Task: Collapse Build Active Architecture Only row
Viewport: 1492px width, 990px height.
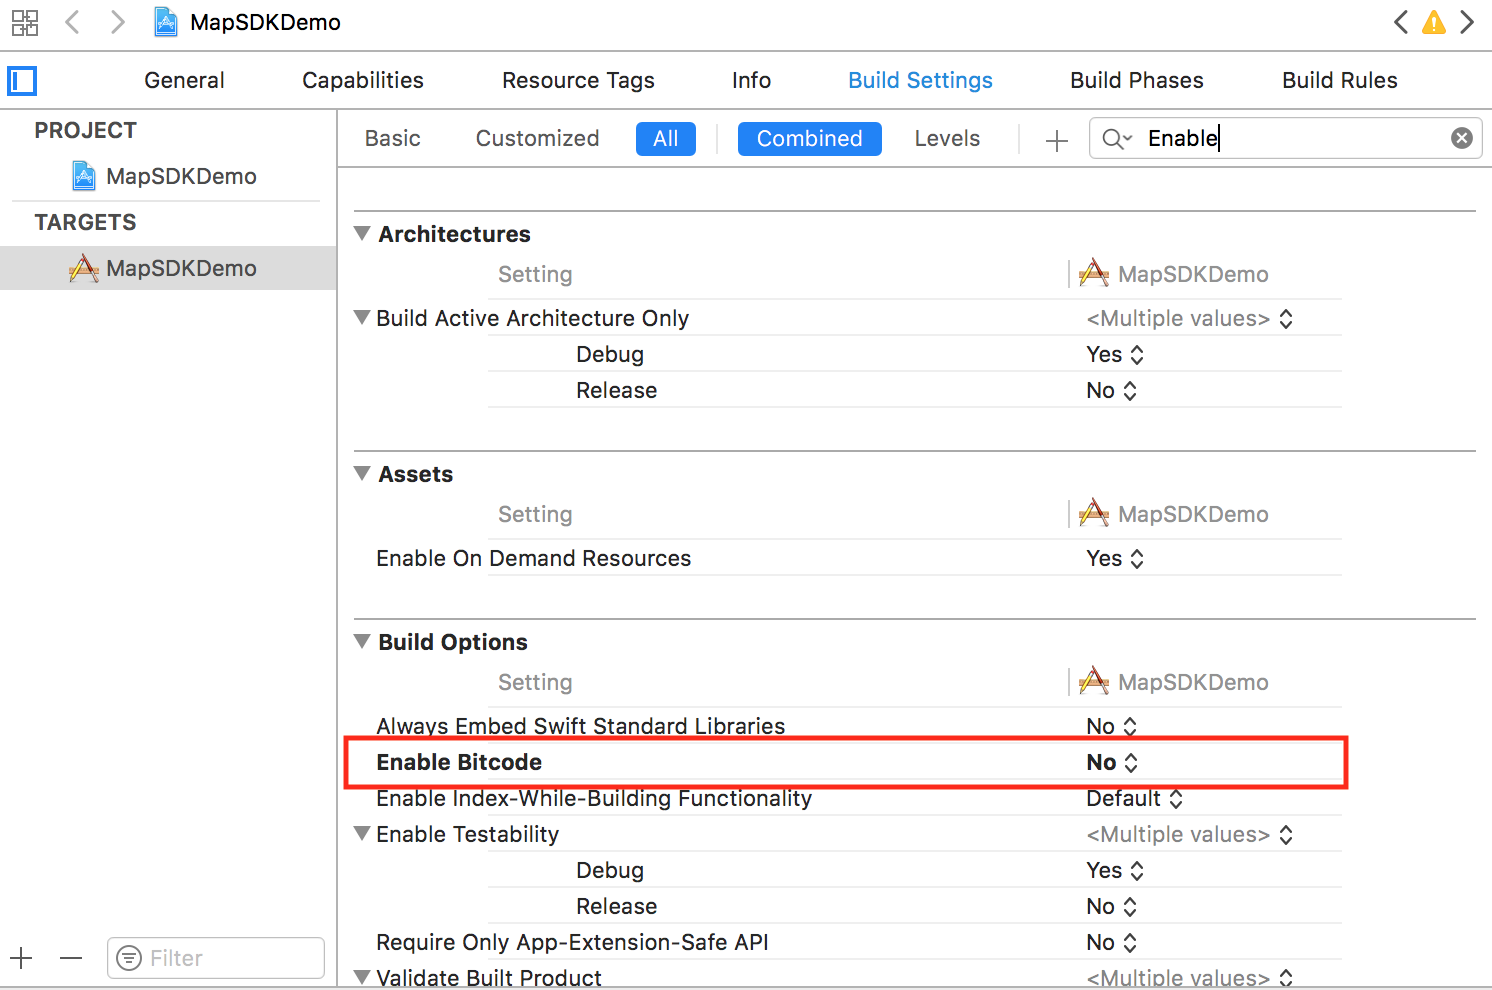Action: coord(362,317)
